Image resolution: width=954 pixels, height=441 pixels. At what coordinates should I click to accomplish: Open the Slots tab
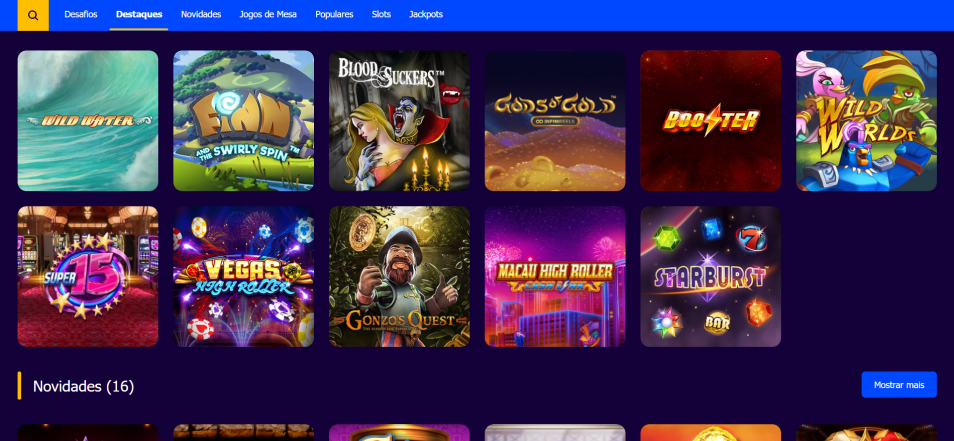381,15
